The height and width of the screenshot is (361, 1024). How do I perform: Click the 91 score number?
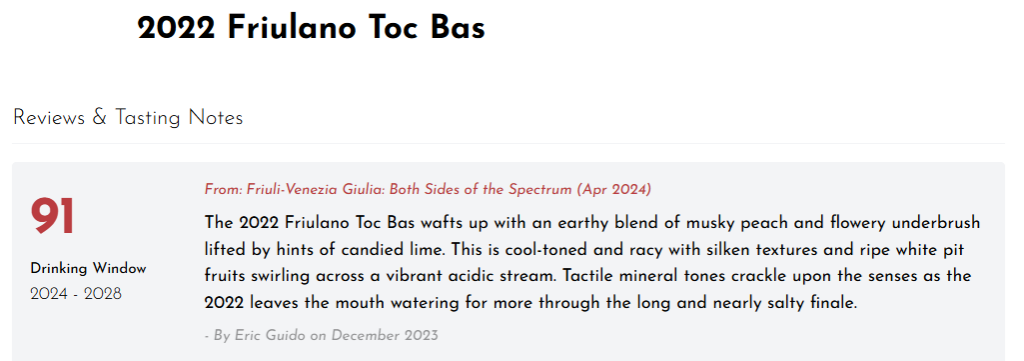(x=52, y=217)
